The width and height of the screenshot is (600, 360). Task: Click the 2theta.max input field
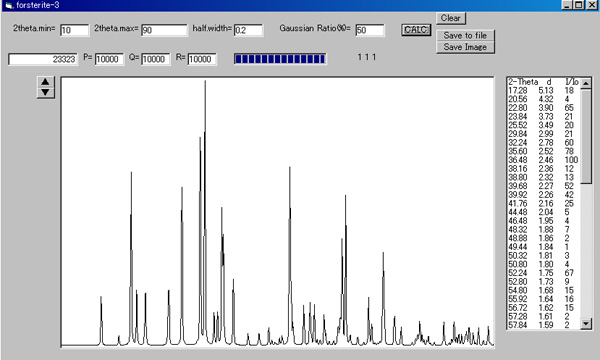(165, 30)
